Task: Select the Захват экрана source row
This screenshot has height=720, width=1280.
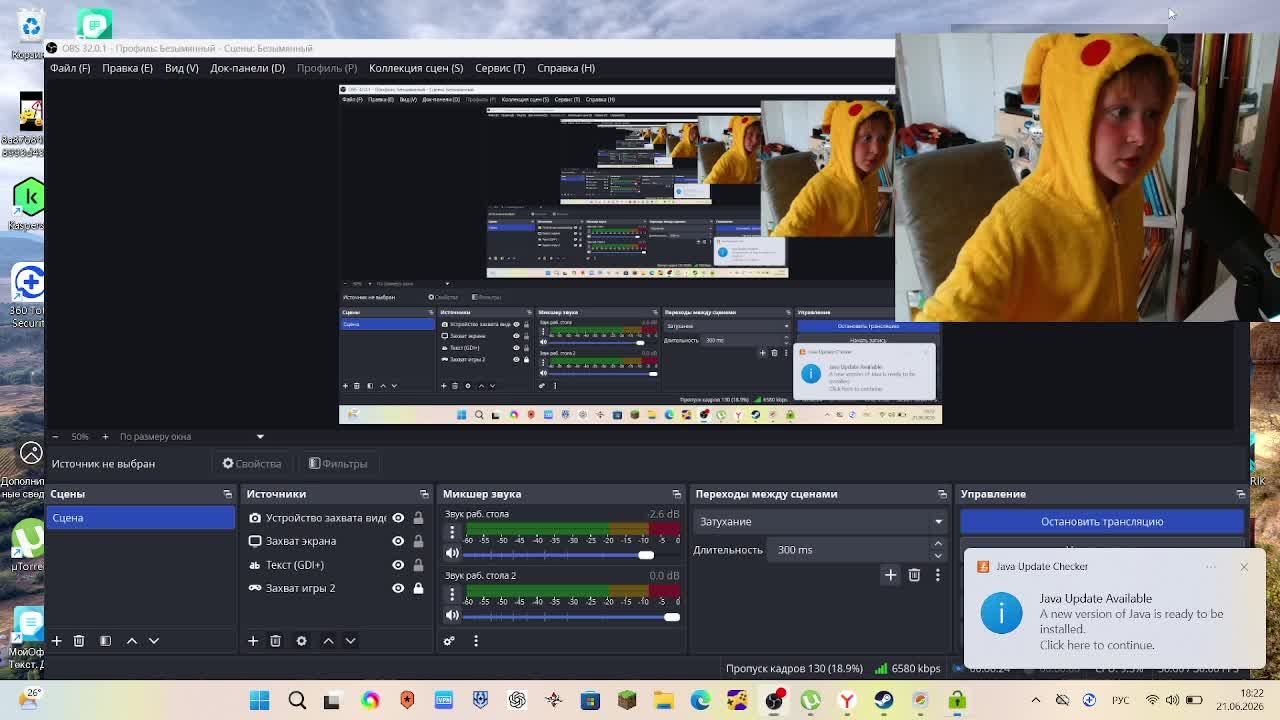Action: 334,541
